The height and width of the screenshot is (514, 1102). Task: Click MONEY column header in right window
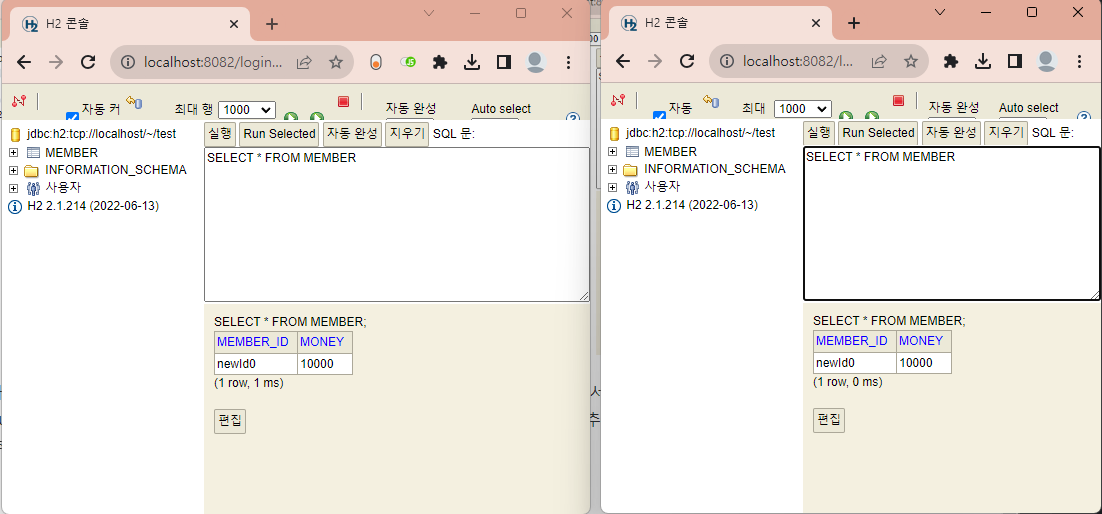(924, 341)
